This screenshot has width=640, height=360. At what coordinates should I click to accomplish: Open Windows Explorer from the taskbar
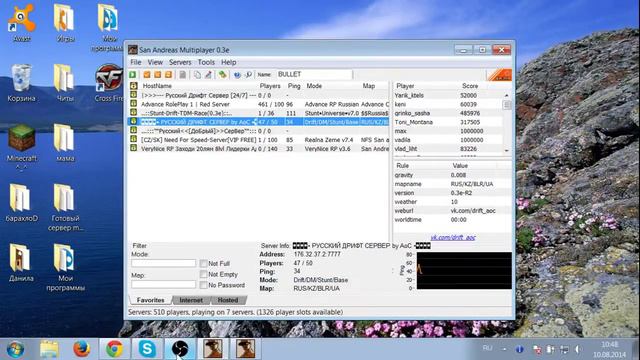49,349
